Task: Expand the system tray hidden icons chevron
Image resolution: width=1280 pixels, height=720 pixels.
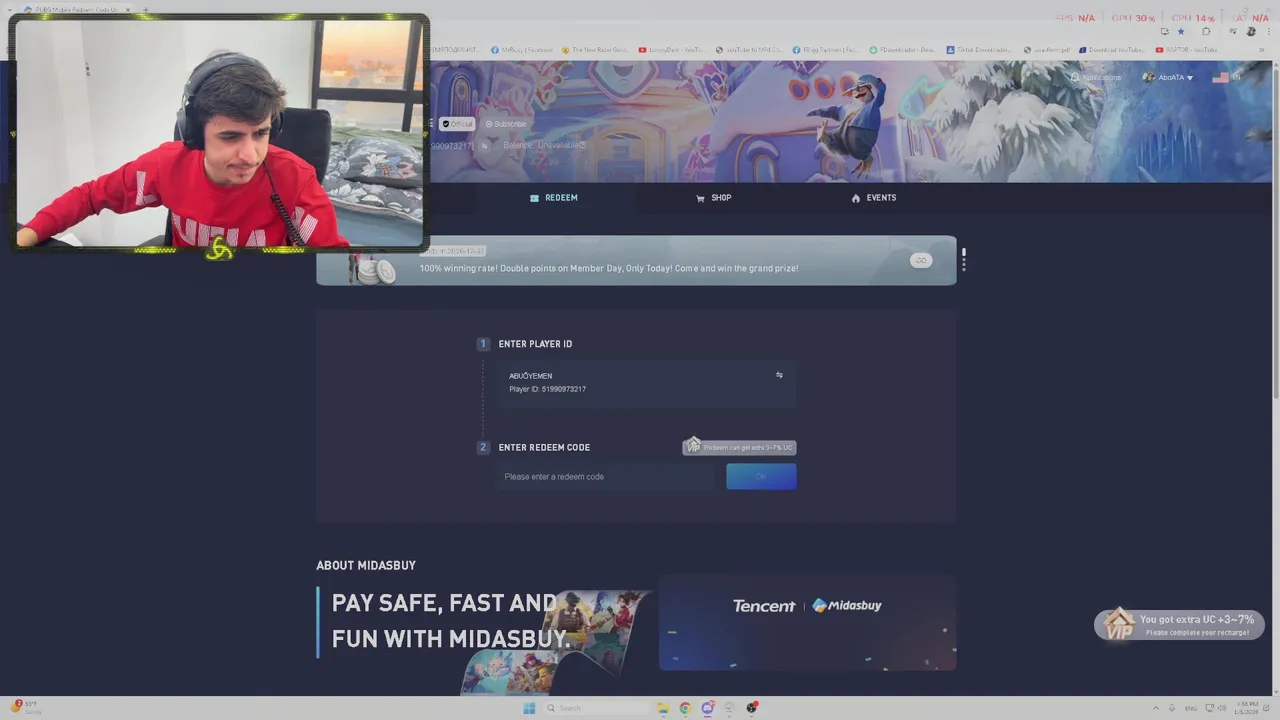Action: [1156, 708]
